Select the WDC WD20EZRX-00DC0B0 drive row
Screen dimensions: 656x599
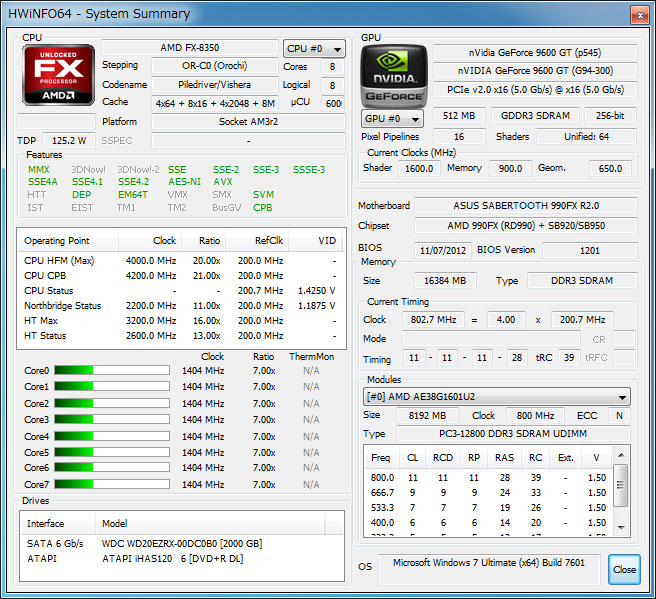pyautogui.click(x=182, y=543)
